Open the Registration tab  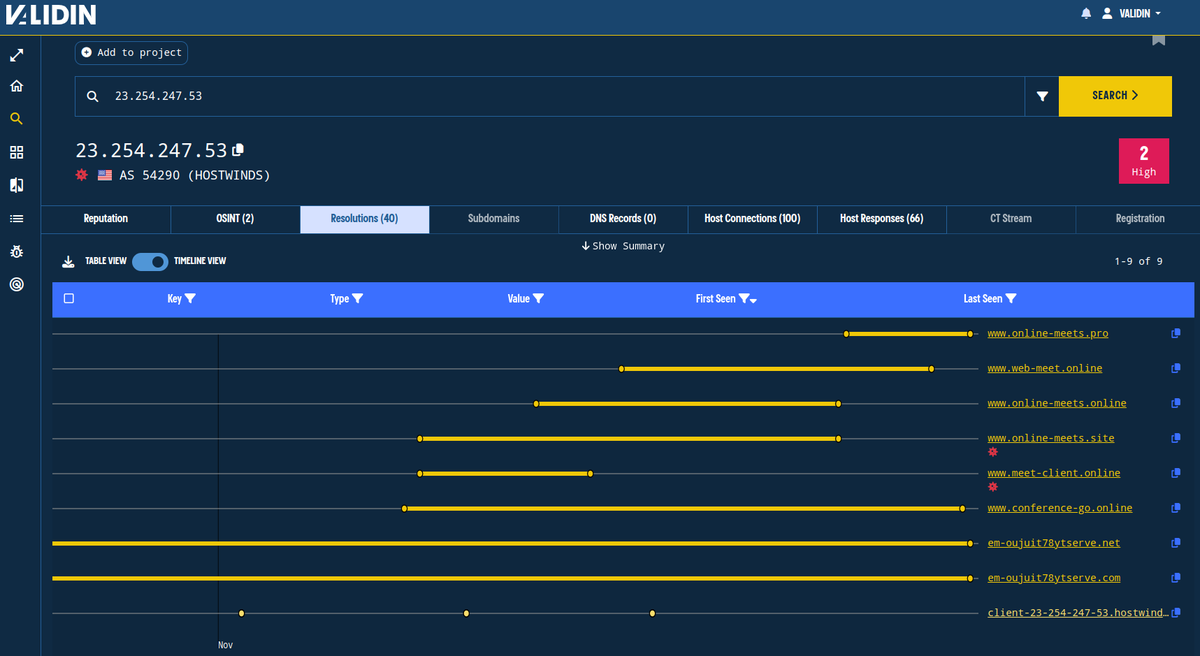(1140, 219)
